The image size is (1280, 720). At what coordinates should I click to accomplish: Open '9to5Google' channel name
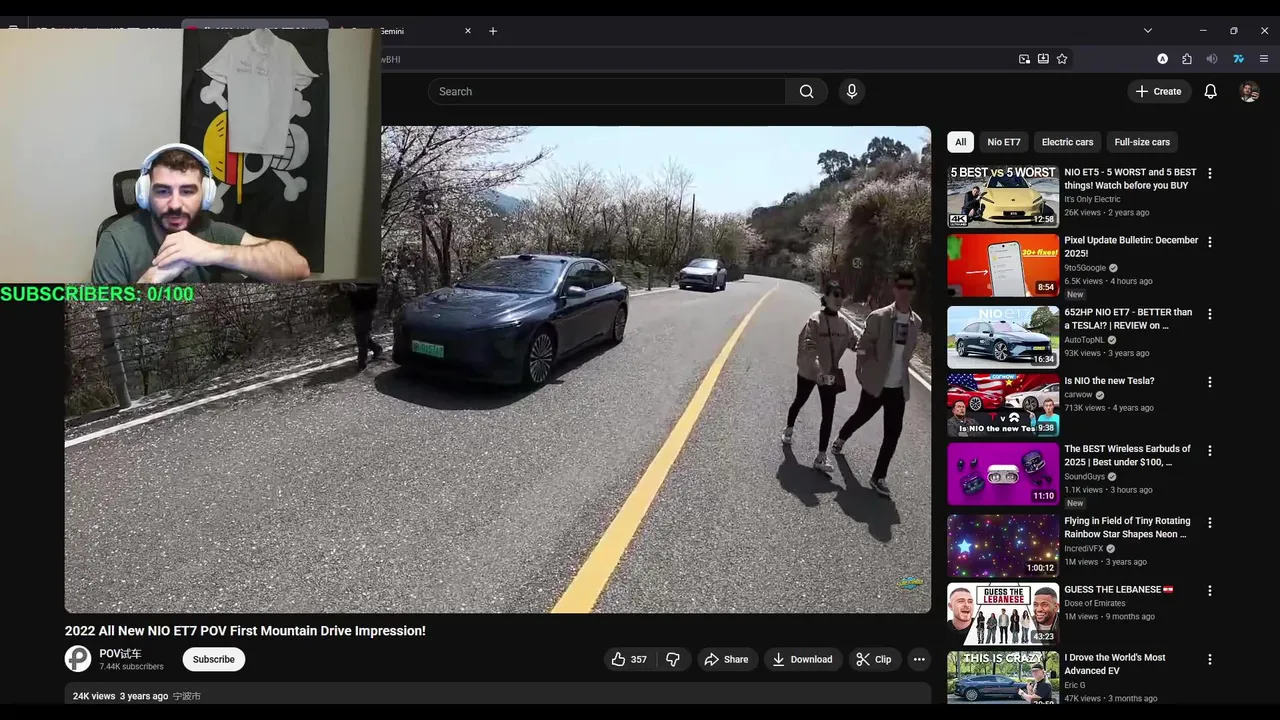[1085, 268]
